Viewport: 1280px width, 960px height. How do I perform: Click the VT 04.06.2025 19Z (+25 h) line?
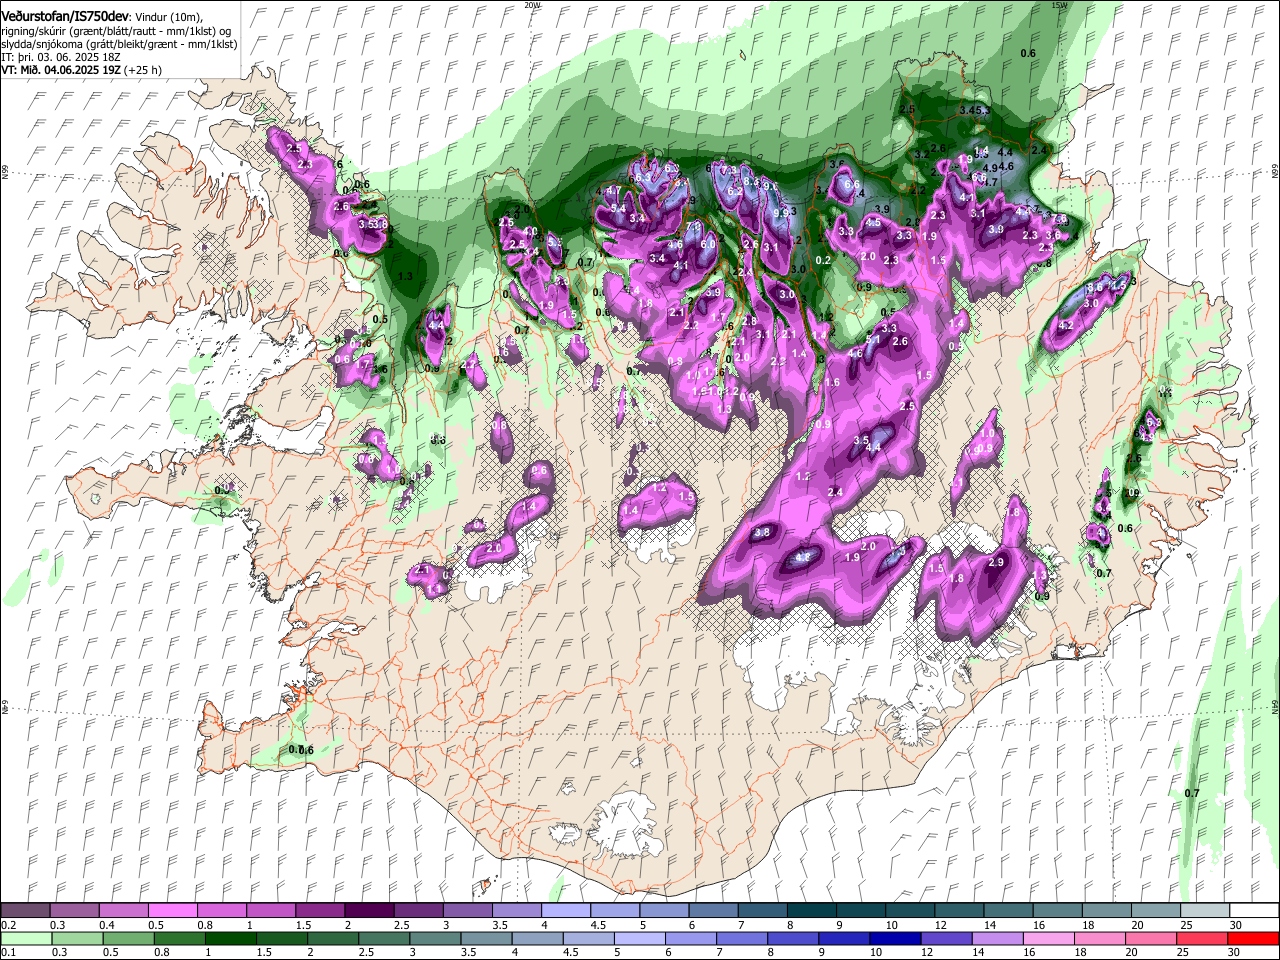tap(81, 70)
